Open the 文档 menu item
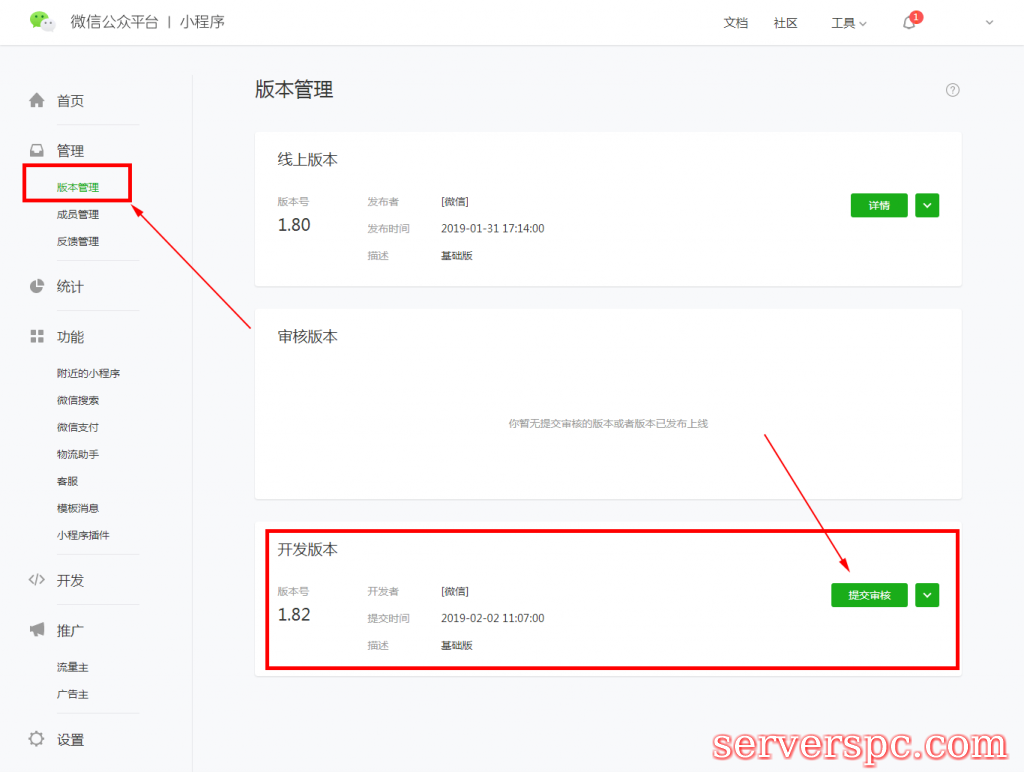 [736, 22]
